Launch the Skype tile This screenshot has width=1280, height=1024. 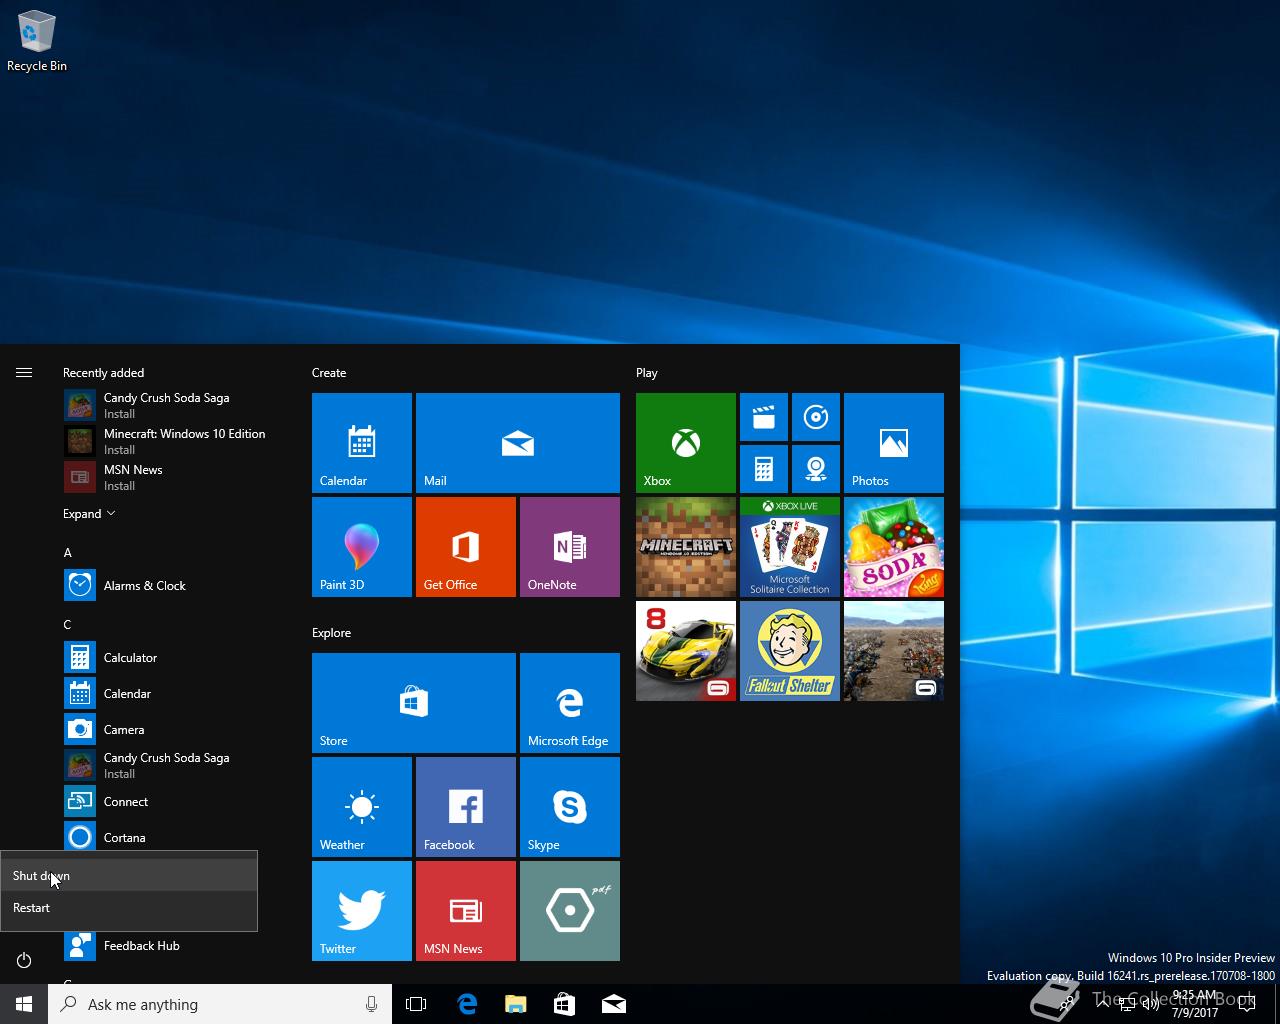(570, 807)
